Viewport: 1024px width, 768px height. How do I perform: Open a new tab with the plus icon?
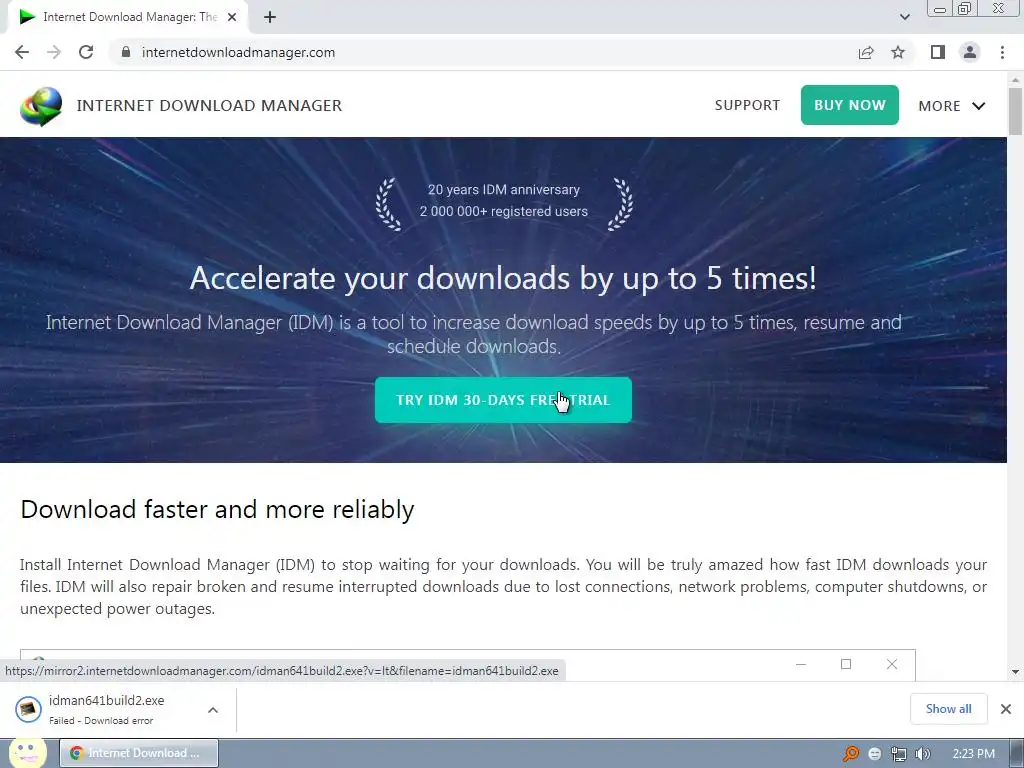(x=270, y=17)
